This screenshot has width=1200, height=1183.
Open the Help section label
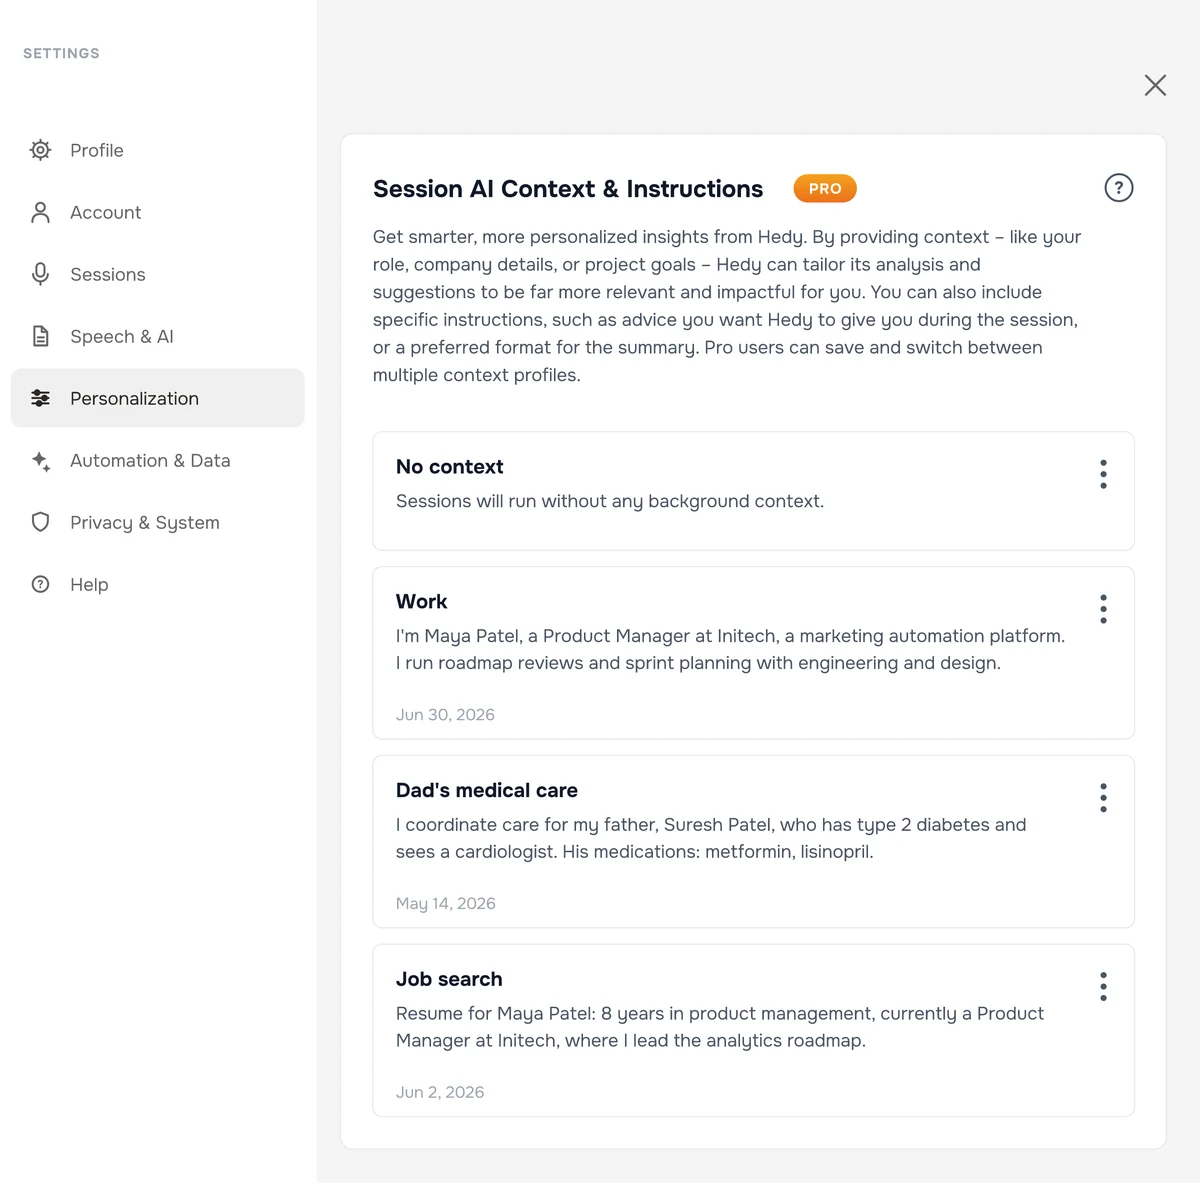point(89,584)
